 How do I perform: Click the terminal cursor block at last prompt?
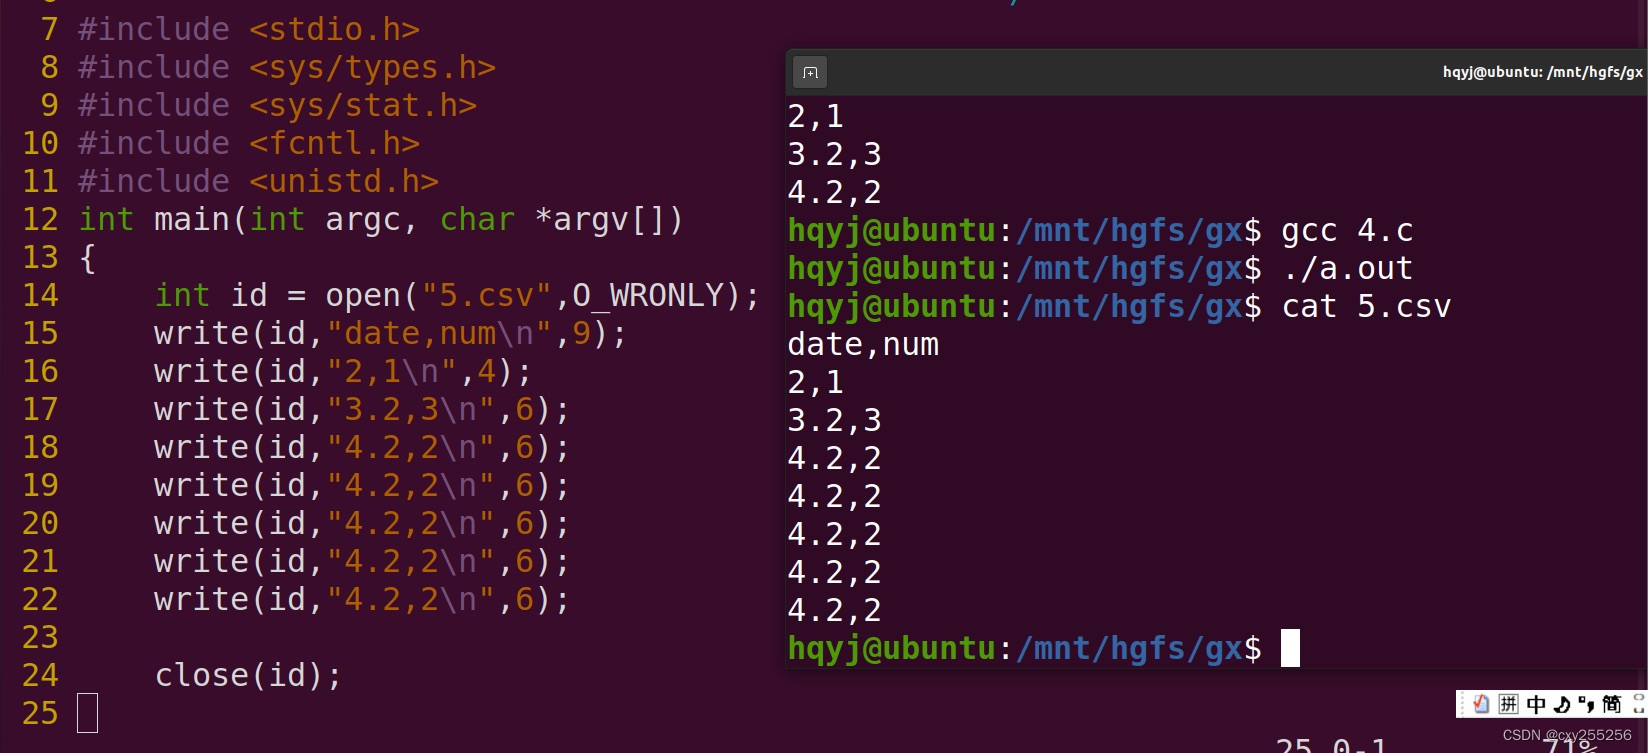pos(1291,648)
